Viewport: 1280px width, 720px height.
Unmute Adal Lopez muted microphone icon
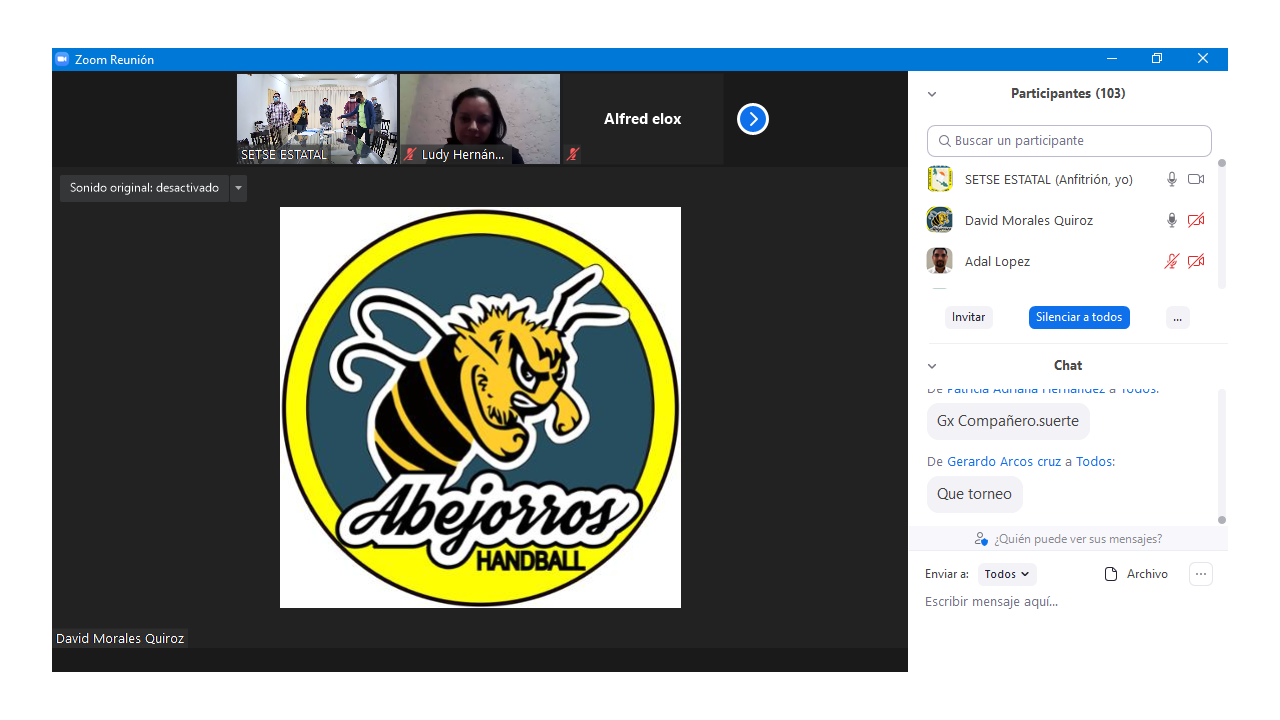(1172, 261)
